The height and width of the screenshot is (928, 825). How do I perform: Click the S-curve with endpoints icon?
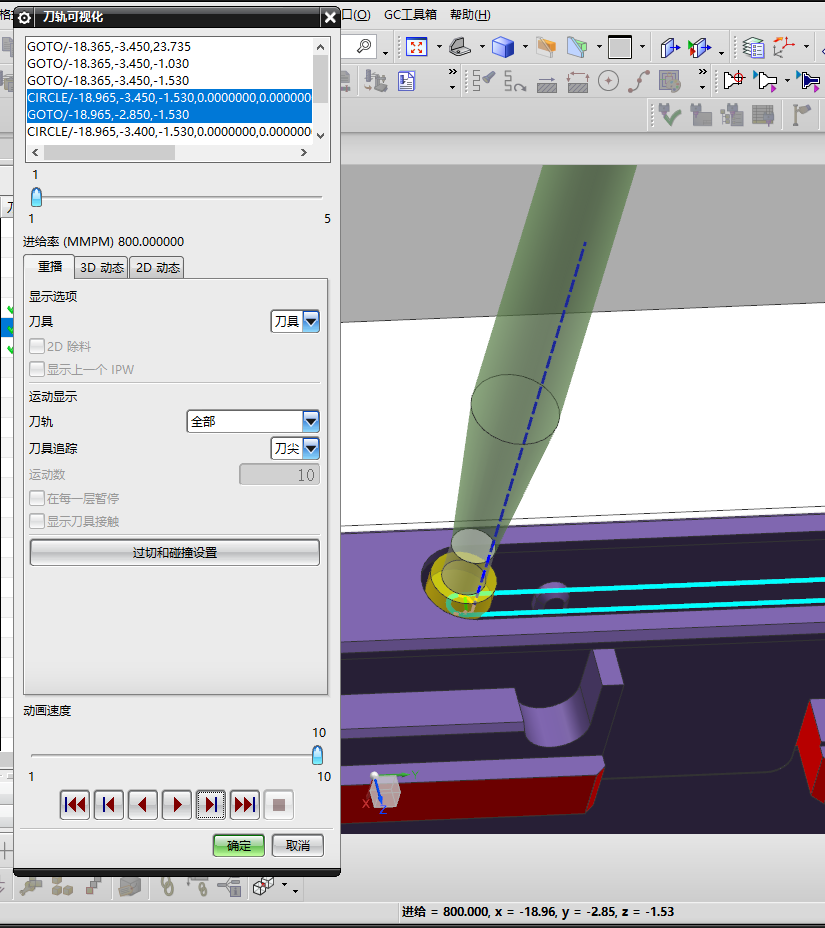point(639,80)
